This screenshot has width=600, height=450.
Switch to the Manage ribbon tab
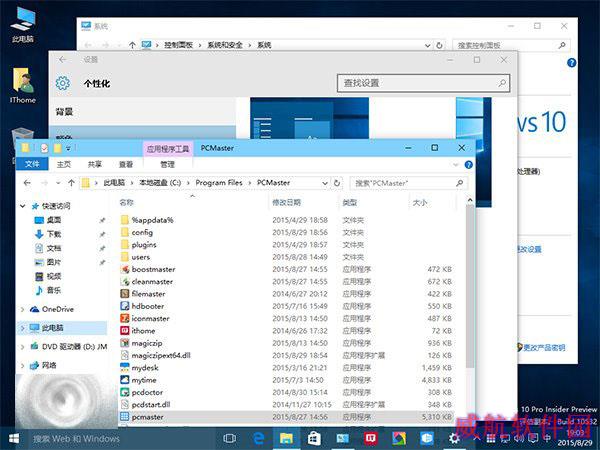(167, 165)
